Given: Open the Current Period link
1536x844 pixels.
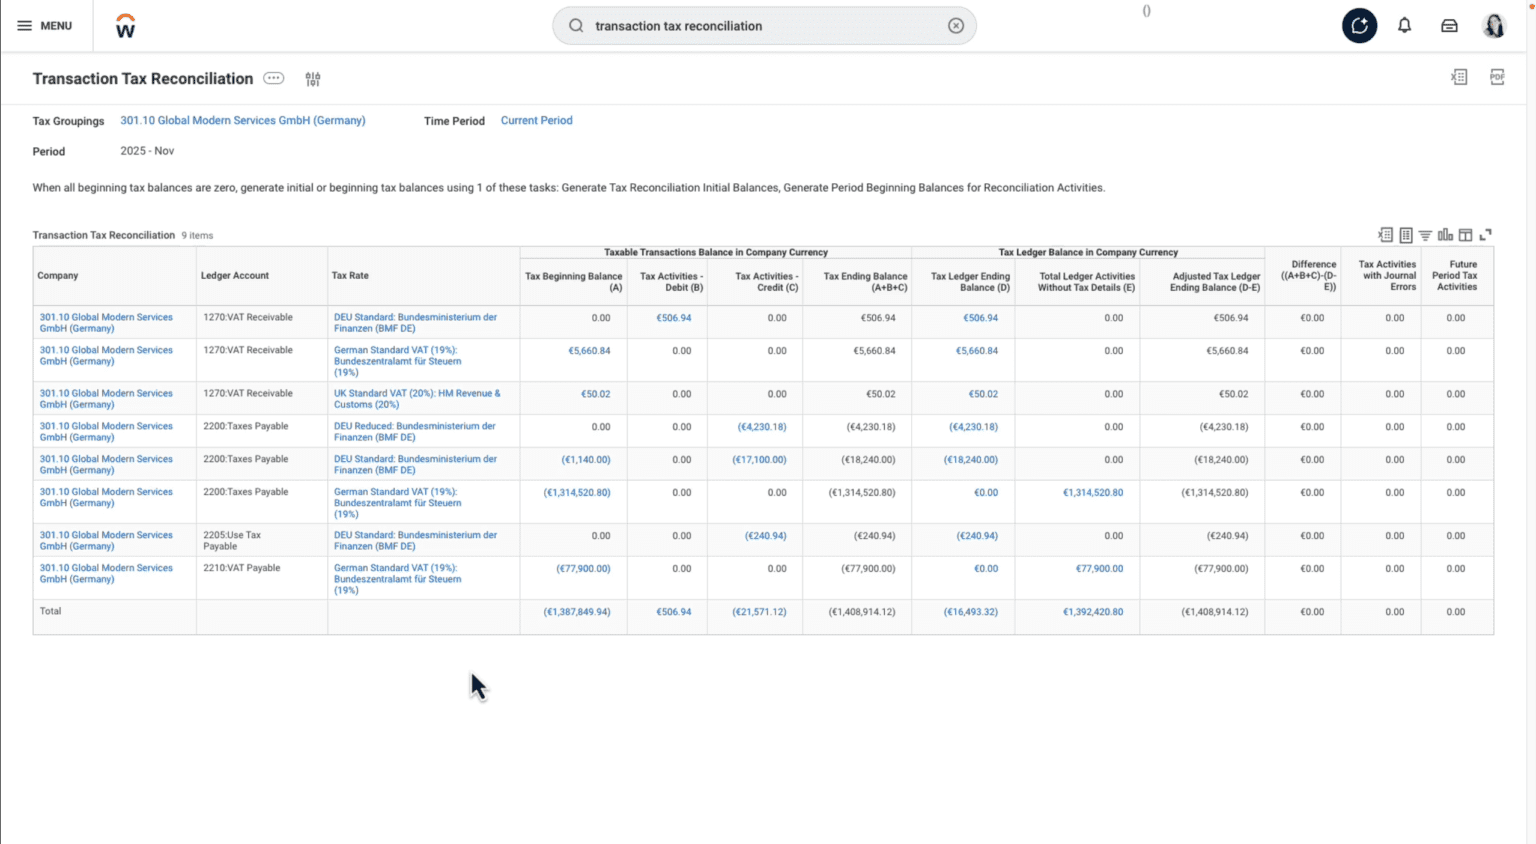Looking at the screenshot, I should click(x=536, y=120).
